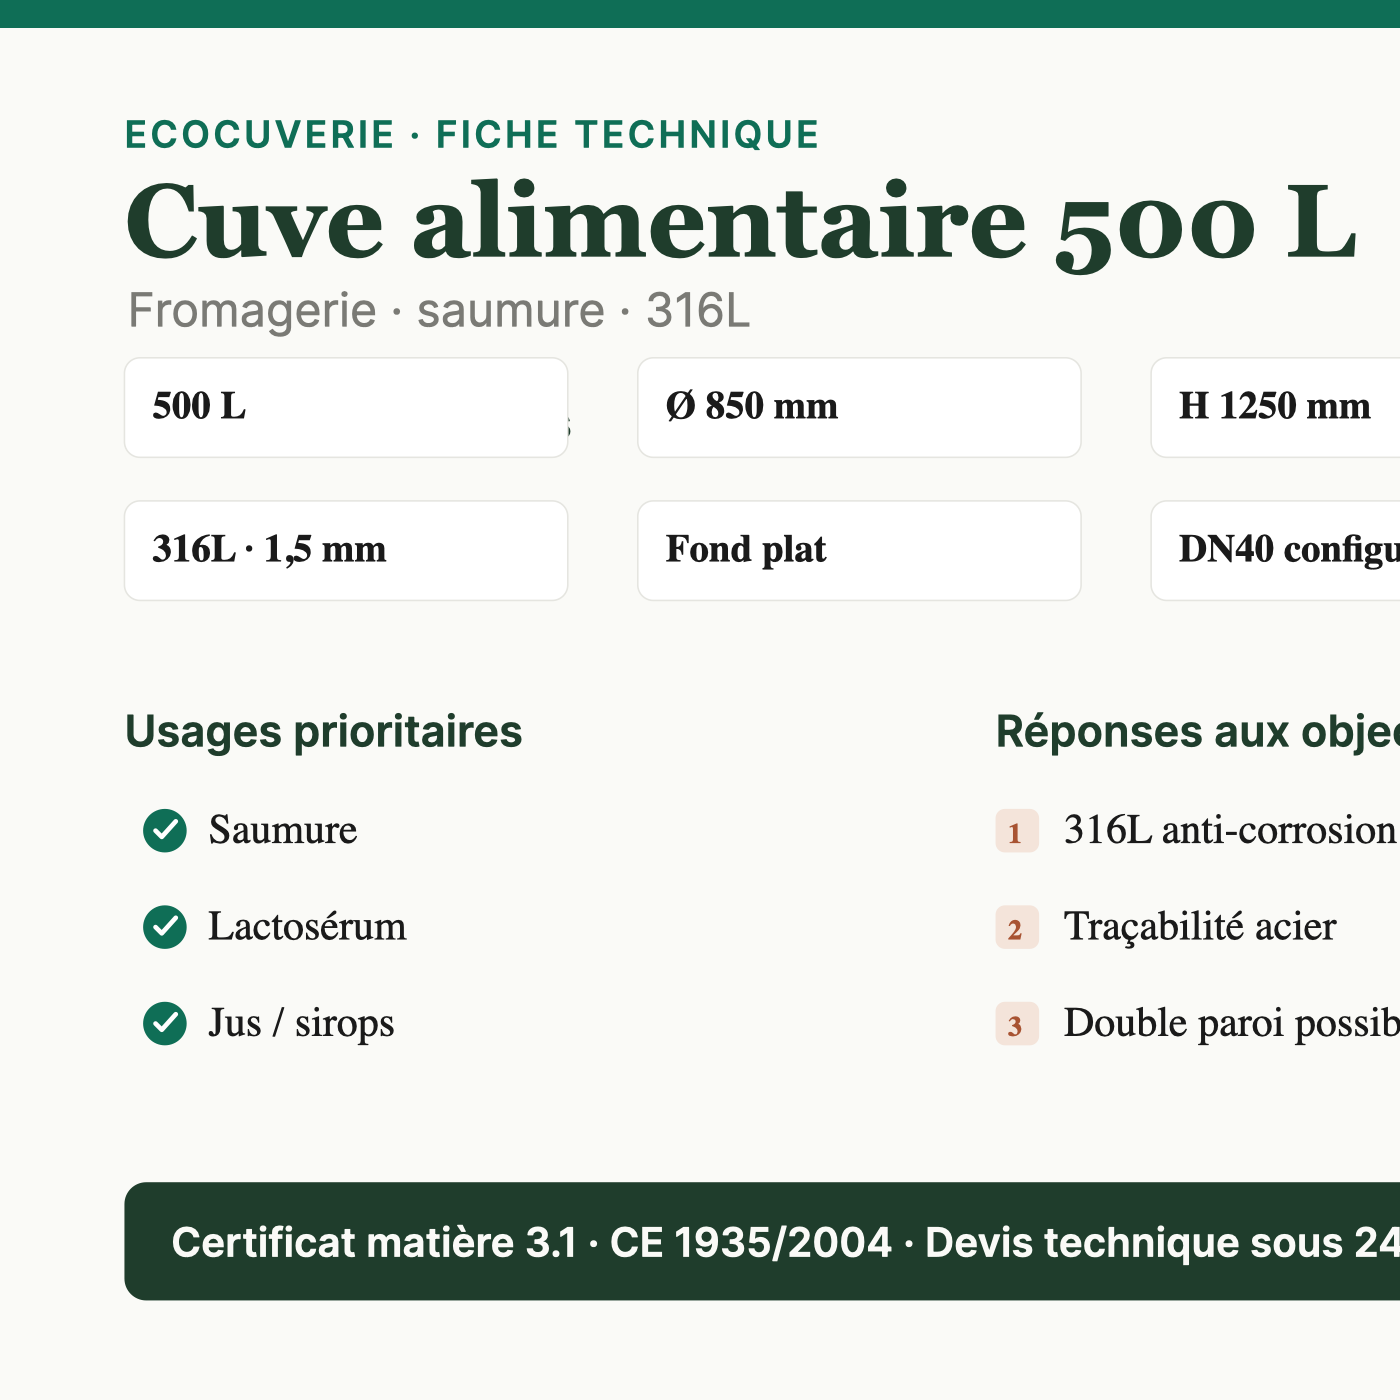Click the 500 L specification card
This screenshot has height=1400, width=1400.
pyautogui.click(x=346, y=408)
